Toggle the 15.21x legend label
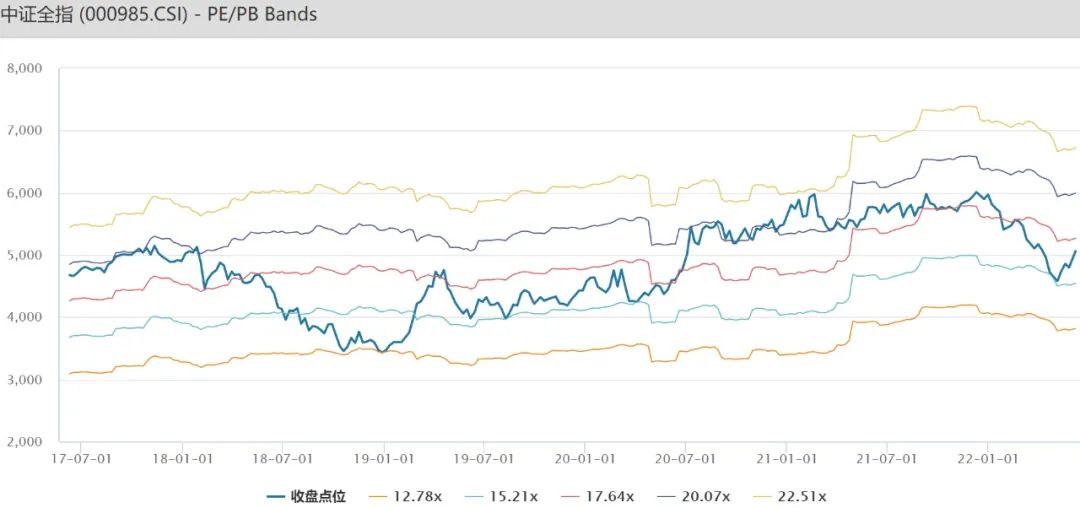This screenshot has height=508, width=1080. click(513, 496)
